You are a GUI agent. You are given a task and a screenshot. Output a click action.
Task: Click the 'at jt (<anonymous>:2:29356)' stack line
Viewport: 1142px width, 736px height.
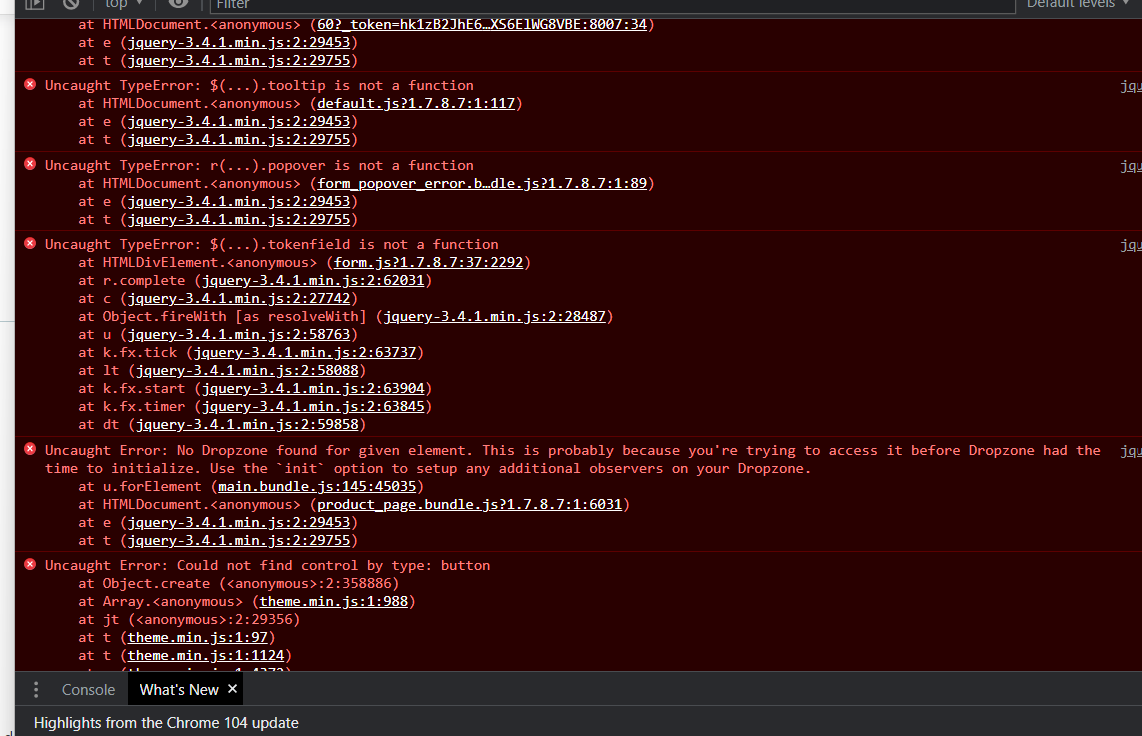pos(189,620)
